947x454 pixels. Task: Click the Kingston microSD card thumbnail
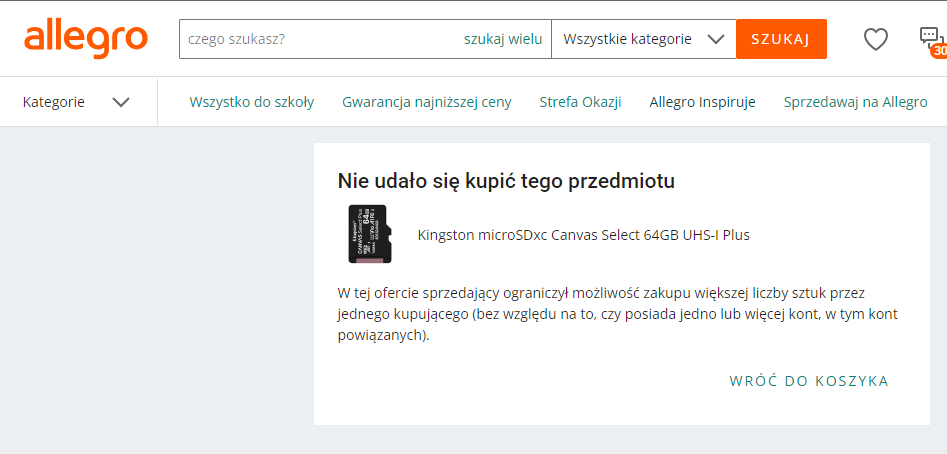[370, 234]
